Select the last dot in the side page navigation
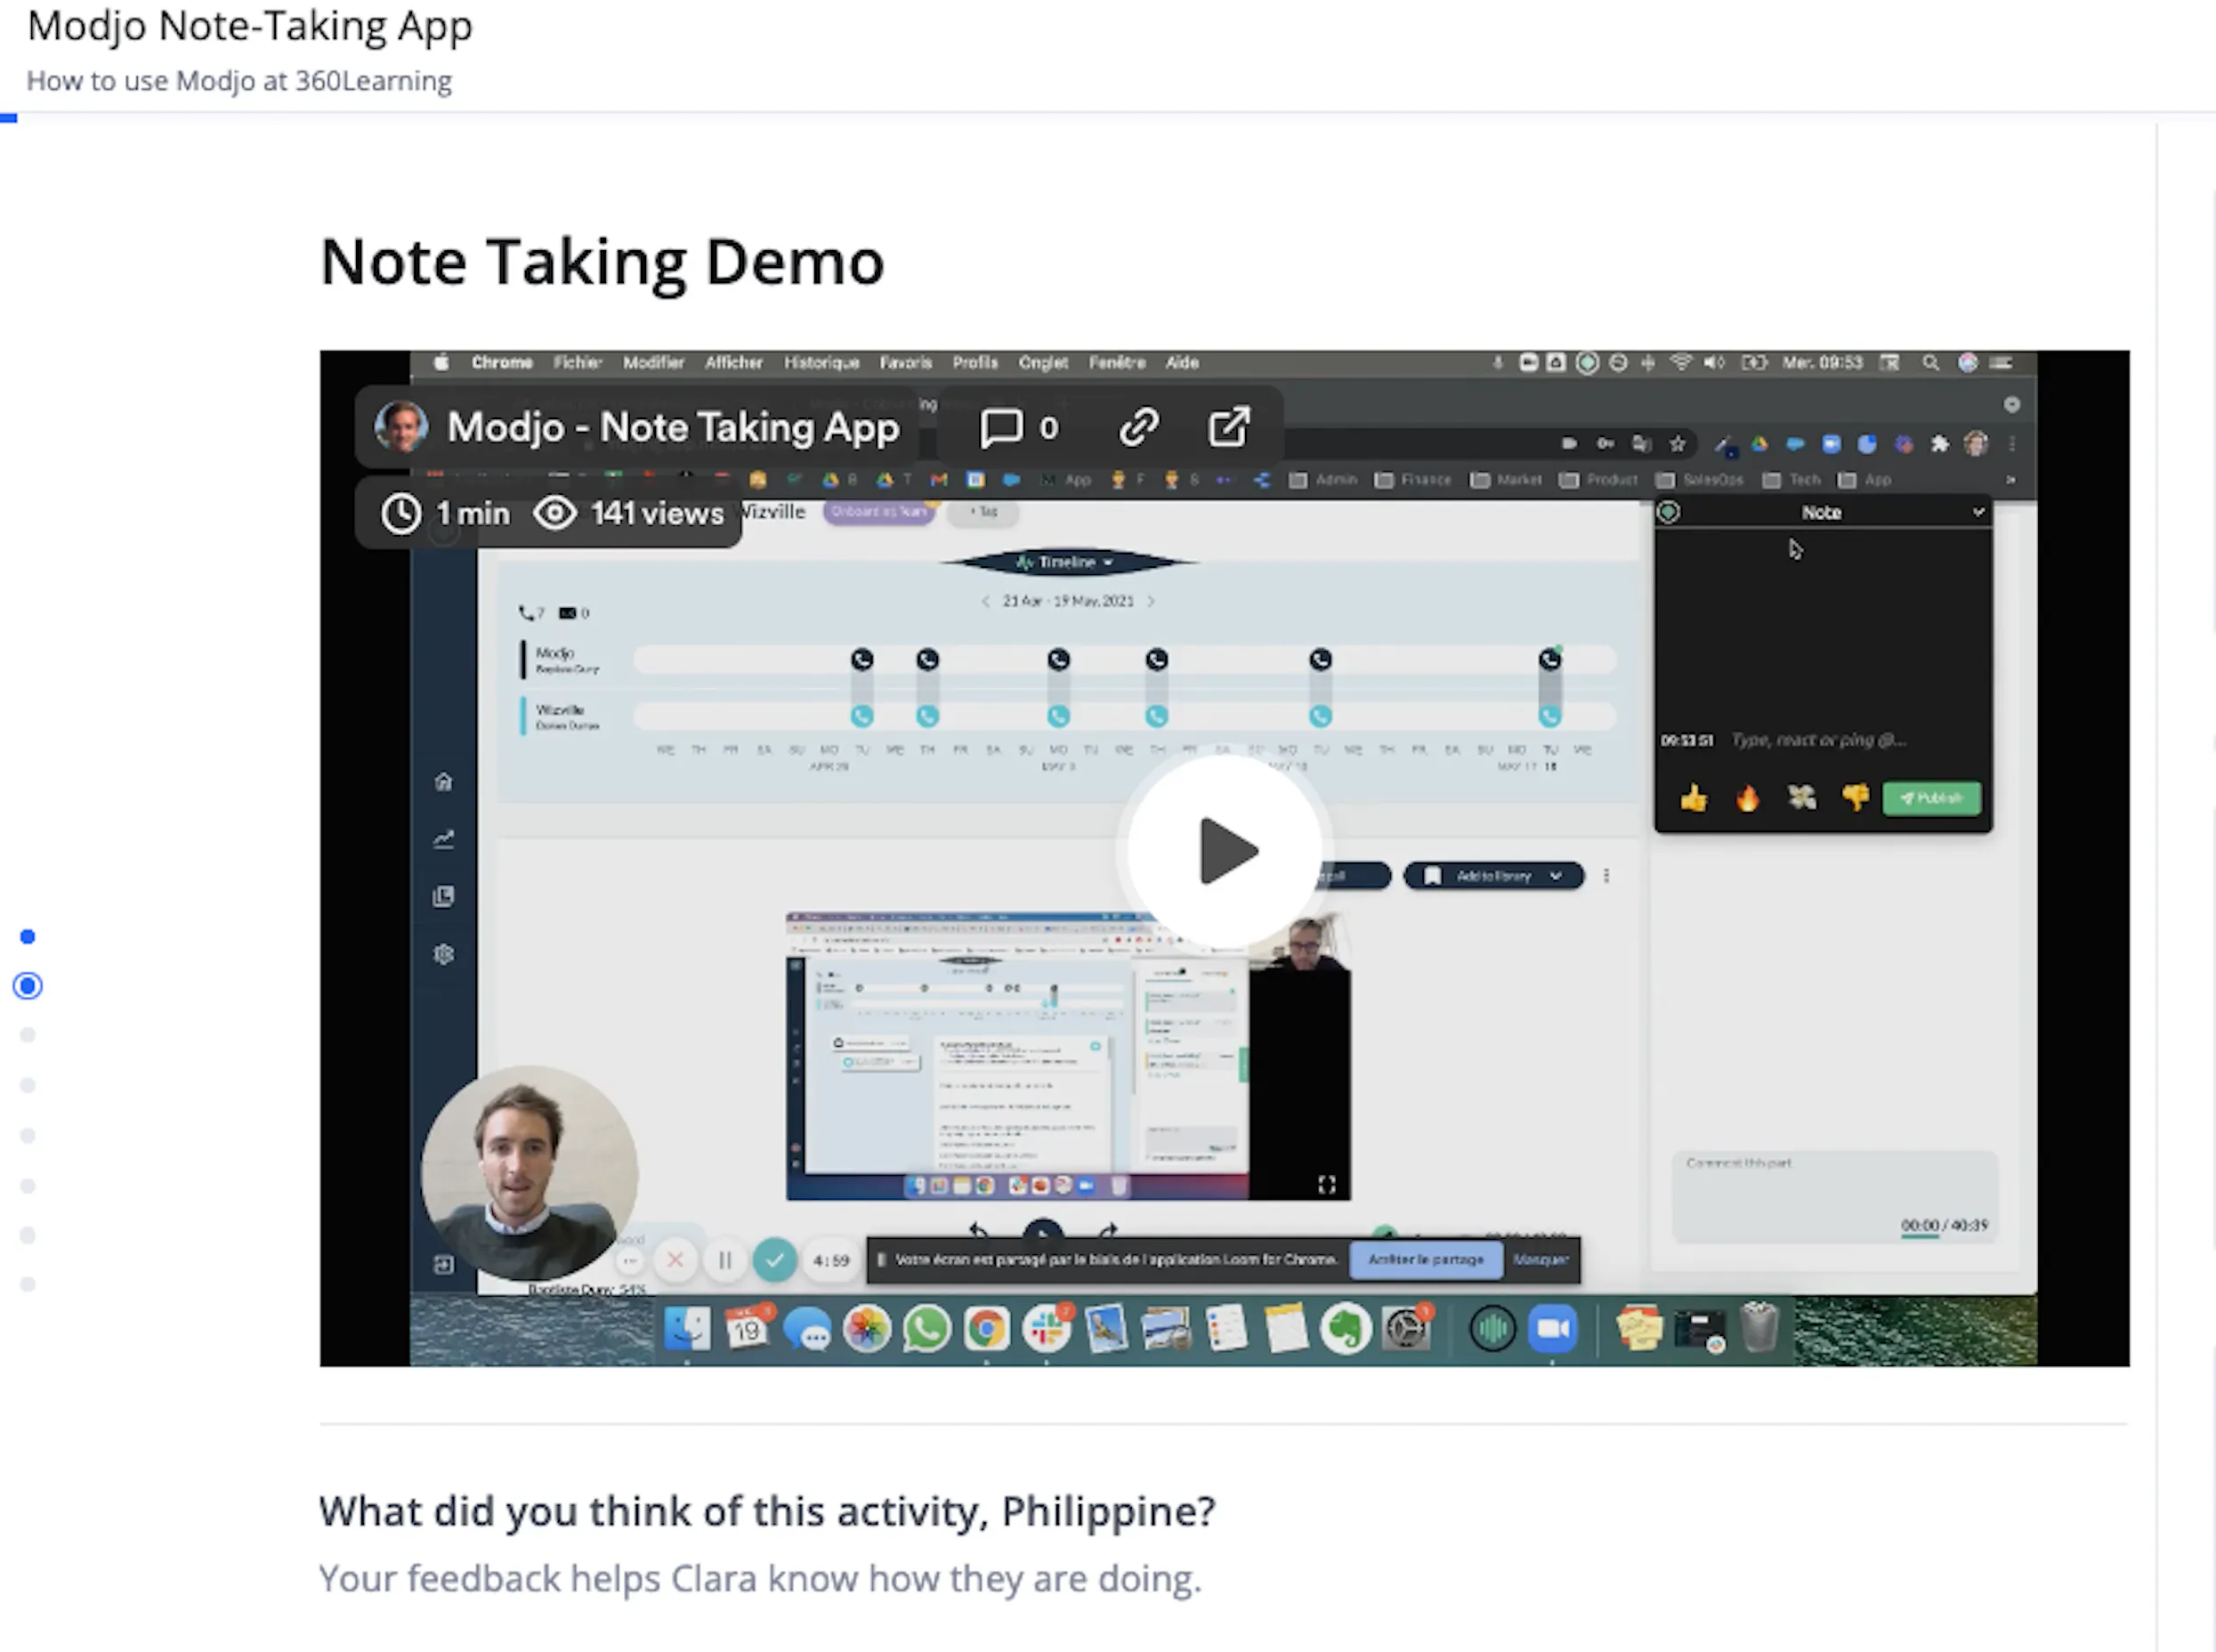2216x1652 pixels. (x=28, y=1284)
